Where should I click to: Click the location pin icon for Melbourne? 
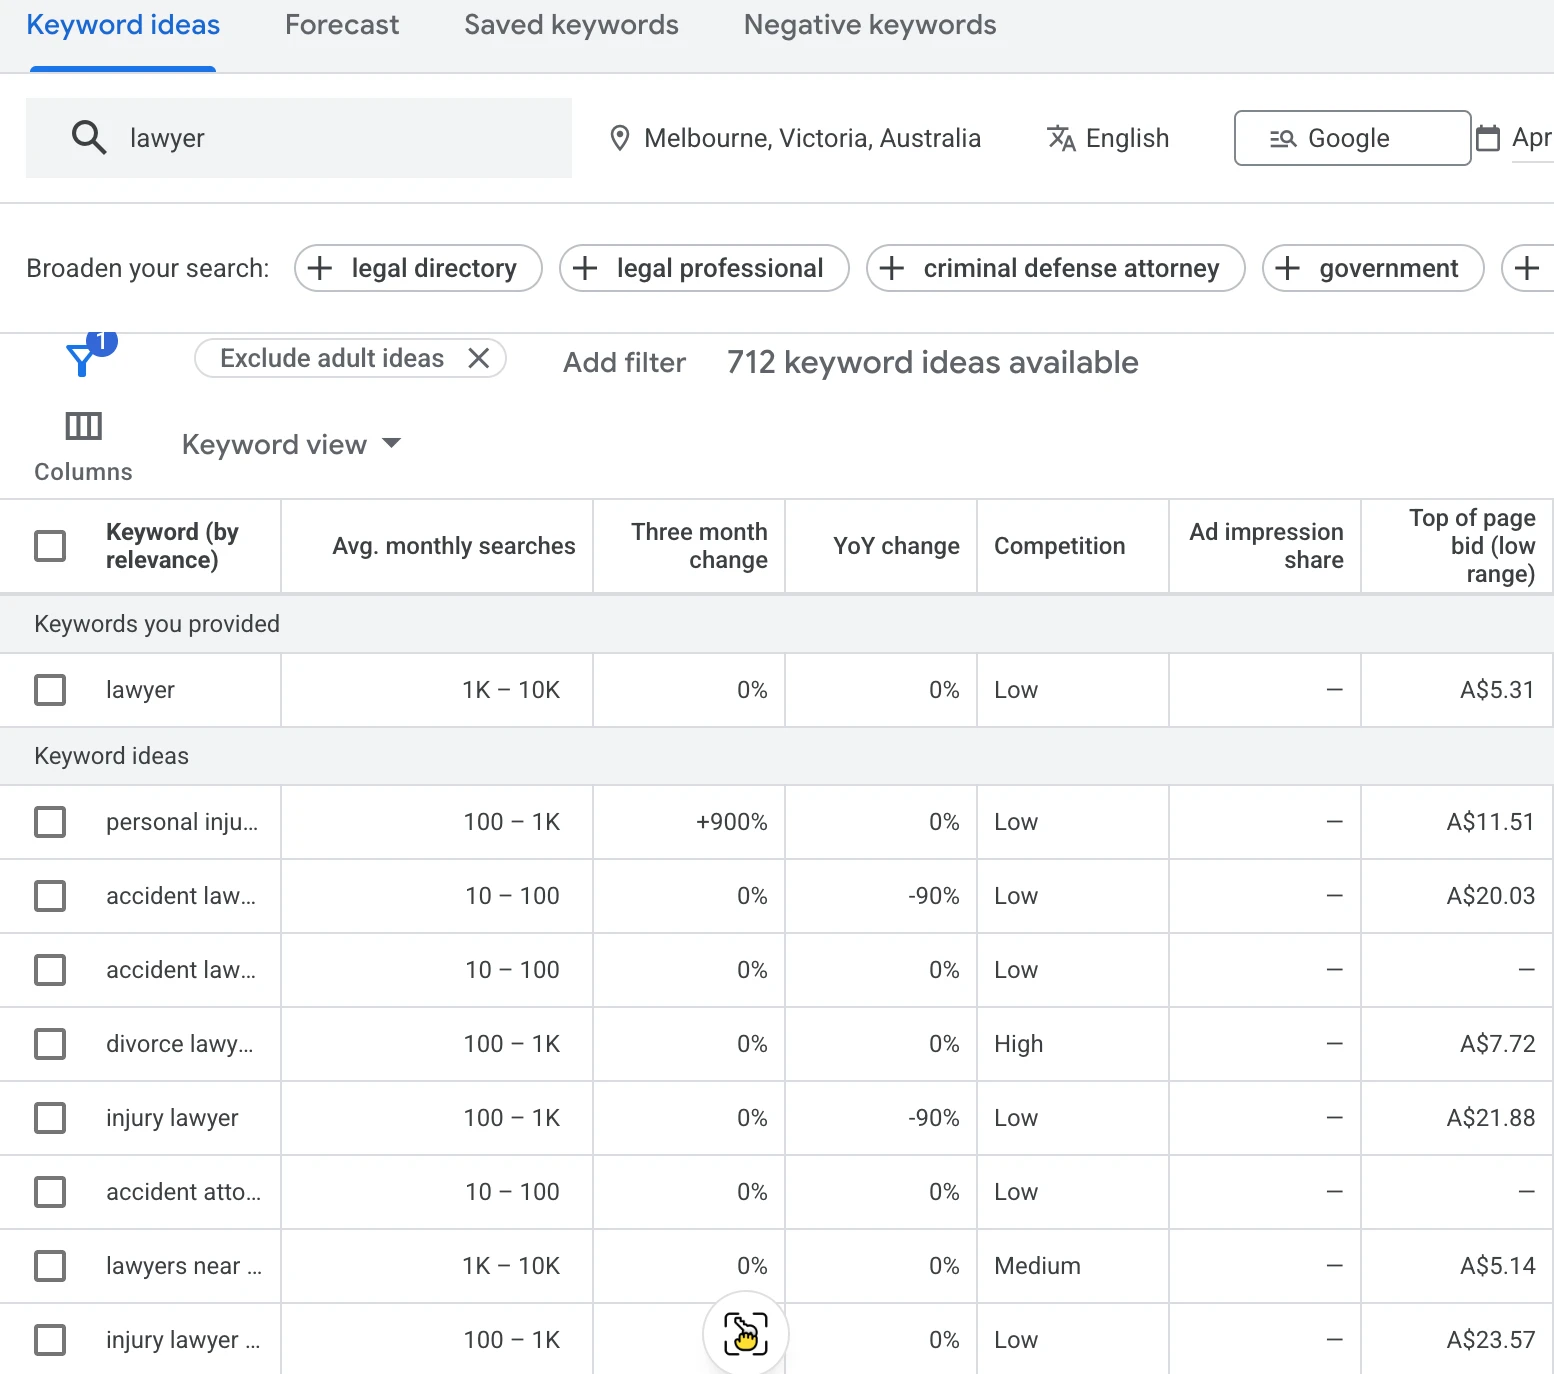click(620, 138)
